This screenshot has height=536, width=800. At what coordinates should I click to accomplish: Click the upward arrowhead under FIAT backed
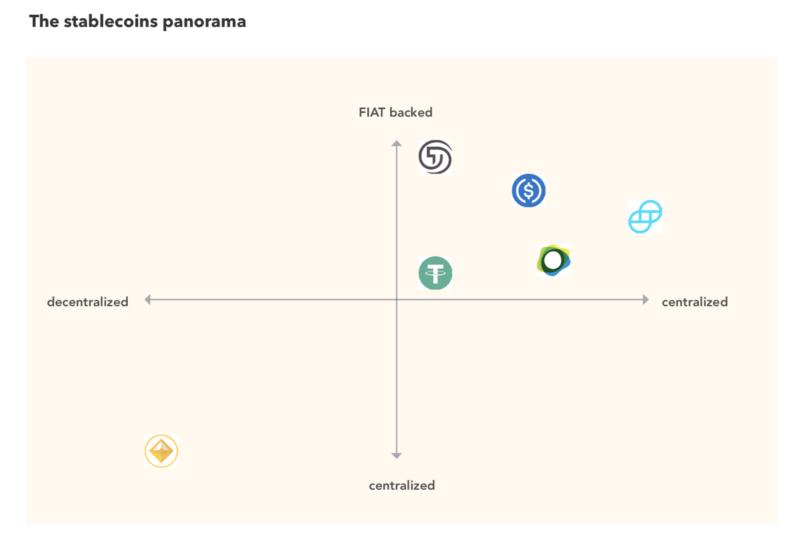(x=397, y=144)
